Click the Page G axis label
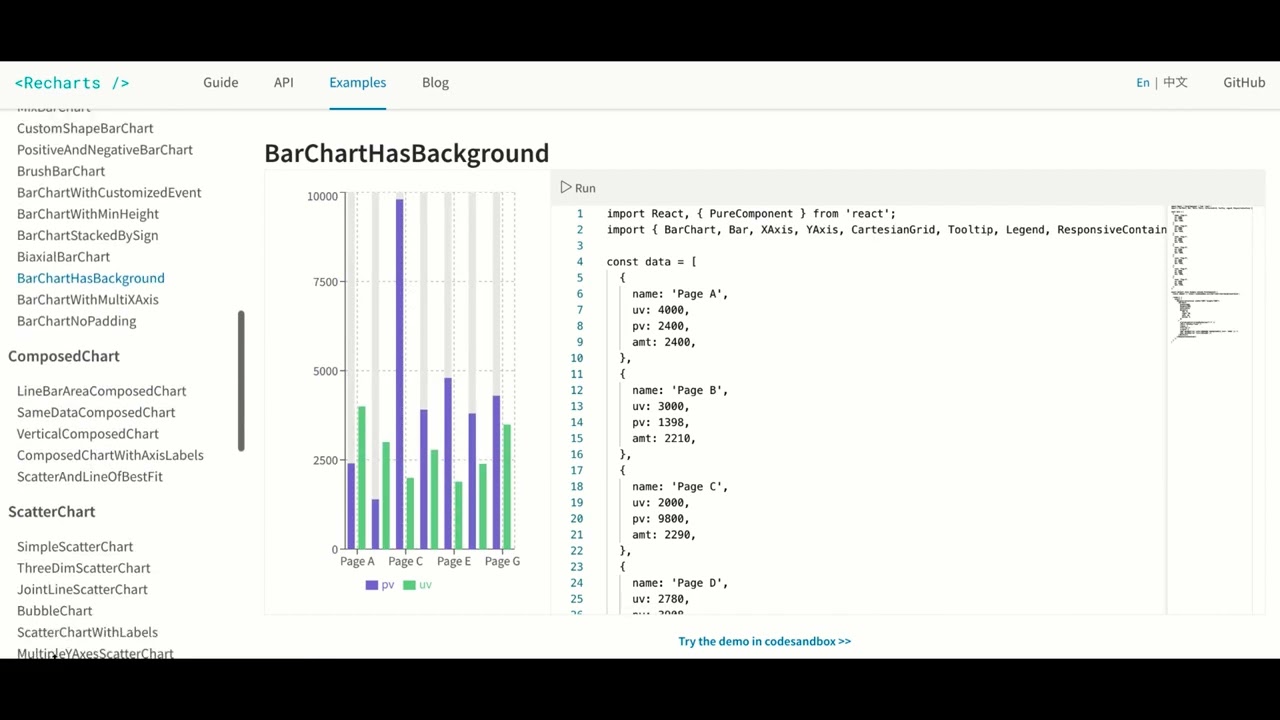The height and width of the screenshot is (720, 1280). (x=502, y=561)
